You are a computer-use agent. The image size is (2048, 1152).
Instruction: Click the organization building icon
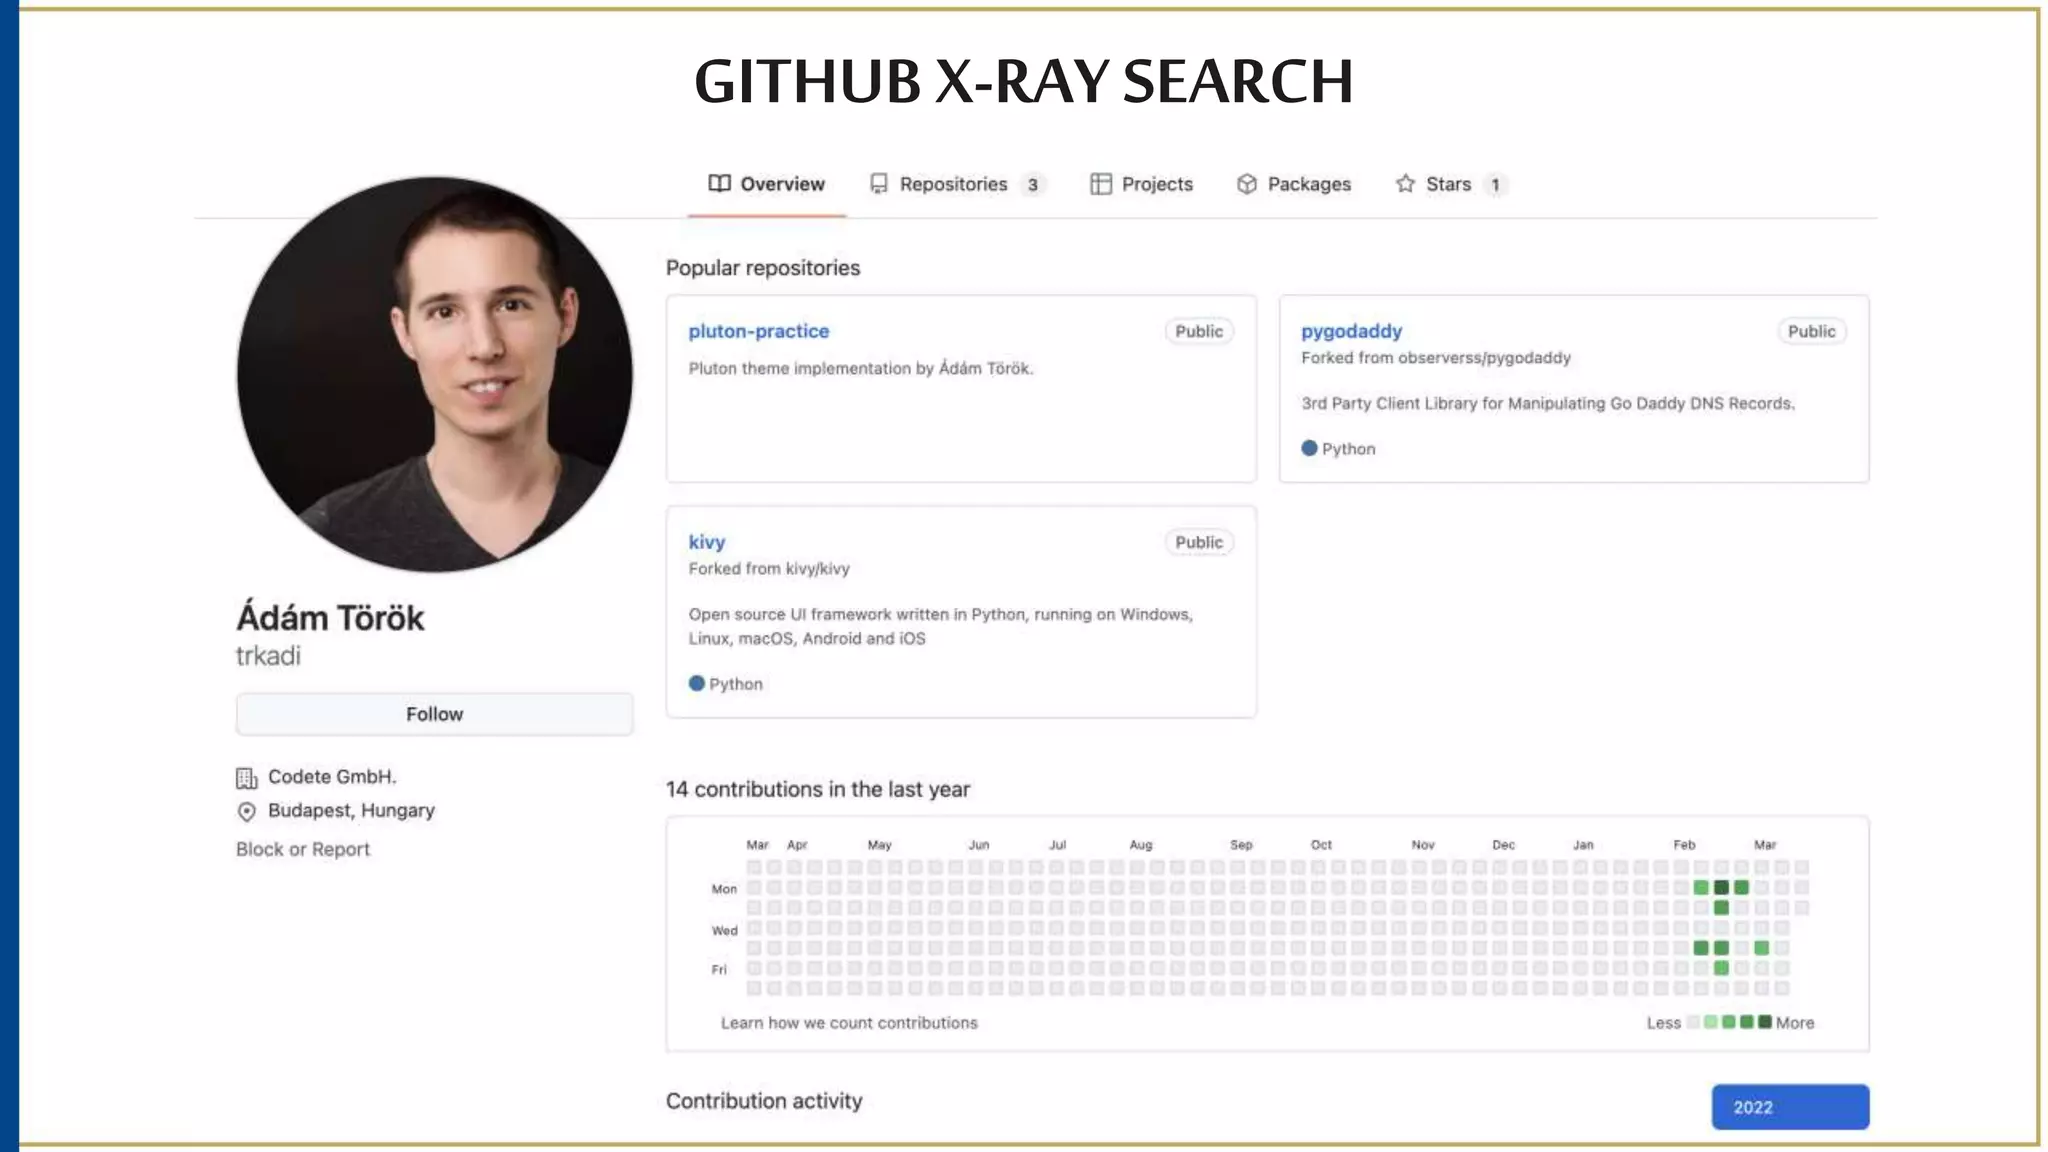click(246, 778)
